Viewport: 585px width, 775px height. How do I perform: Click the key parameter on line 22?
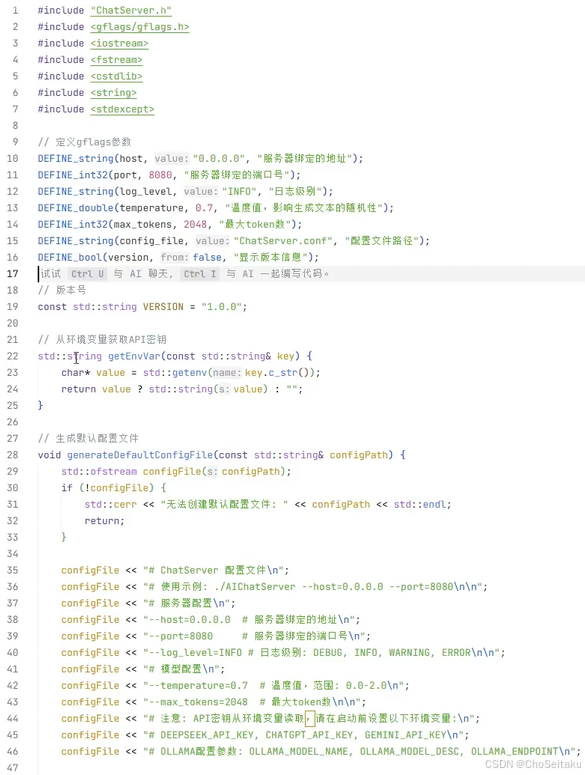click(x=286, y=356)
